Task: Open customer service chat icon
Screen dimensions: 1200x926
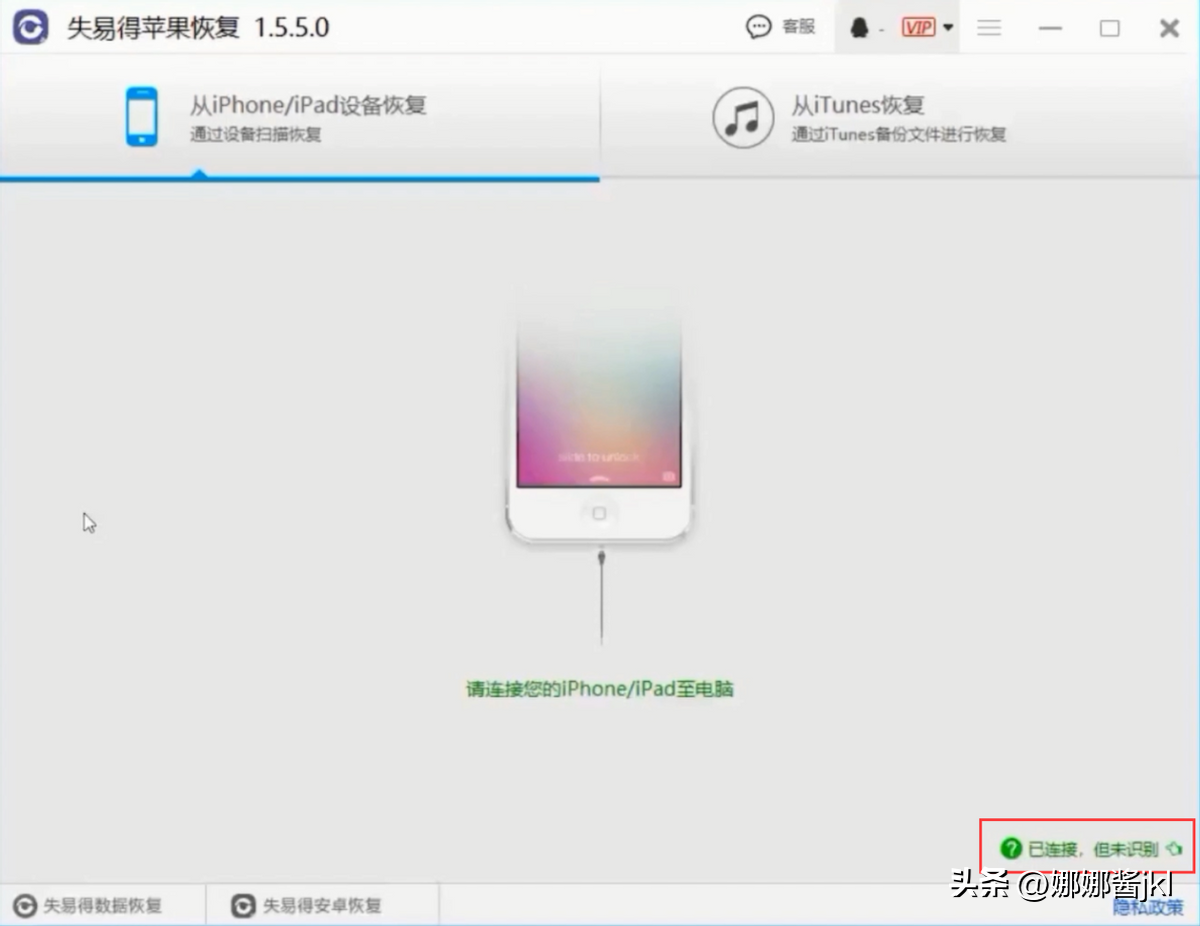Action: tap(759, 27)
